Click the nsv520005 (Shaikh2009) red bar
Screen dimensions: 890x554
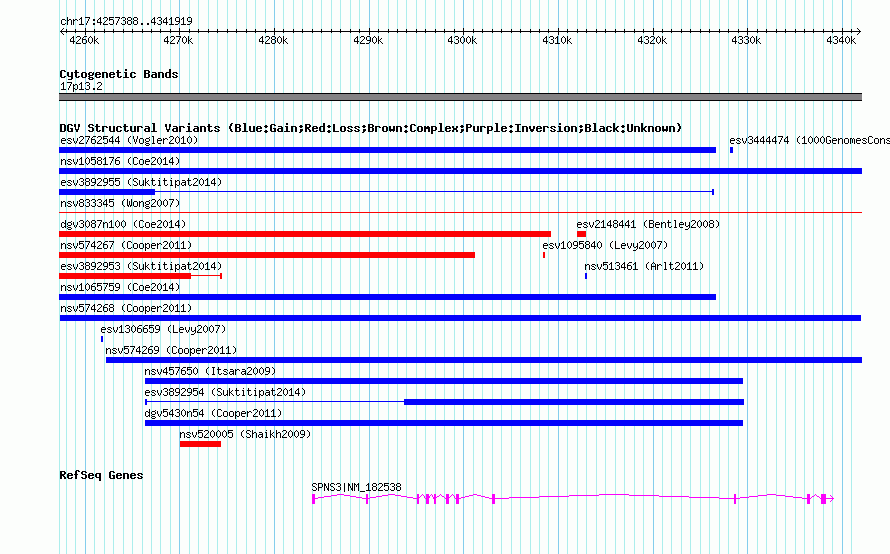[200, 444]
